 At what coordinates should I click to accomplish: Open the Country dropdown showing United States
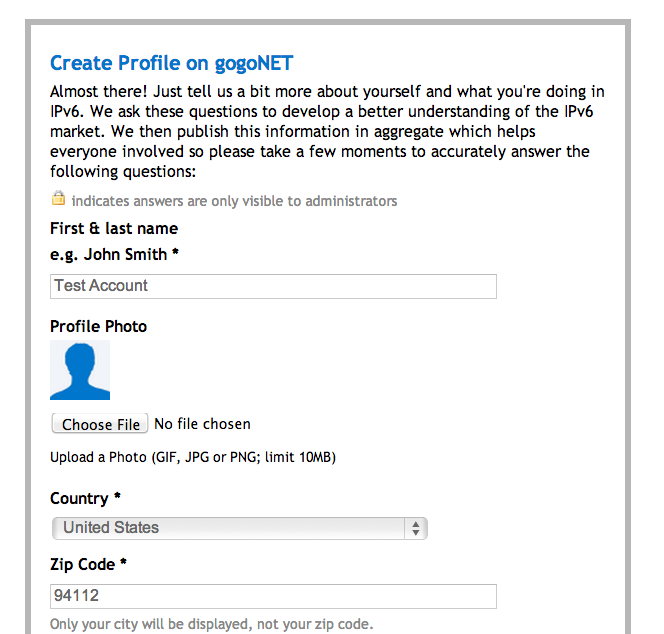click(239, 528)
